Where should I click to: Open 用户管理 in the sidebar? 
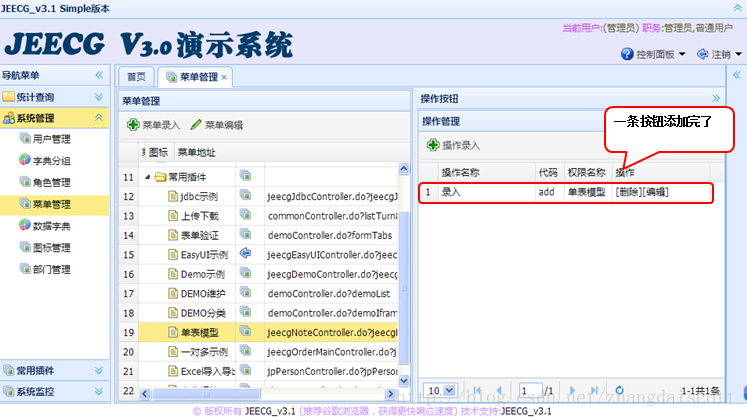[51, 139]
